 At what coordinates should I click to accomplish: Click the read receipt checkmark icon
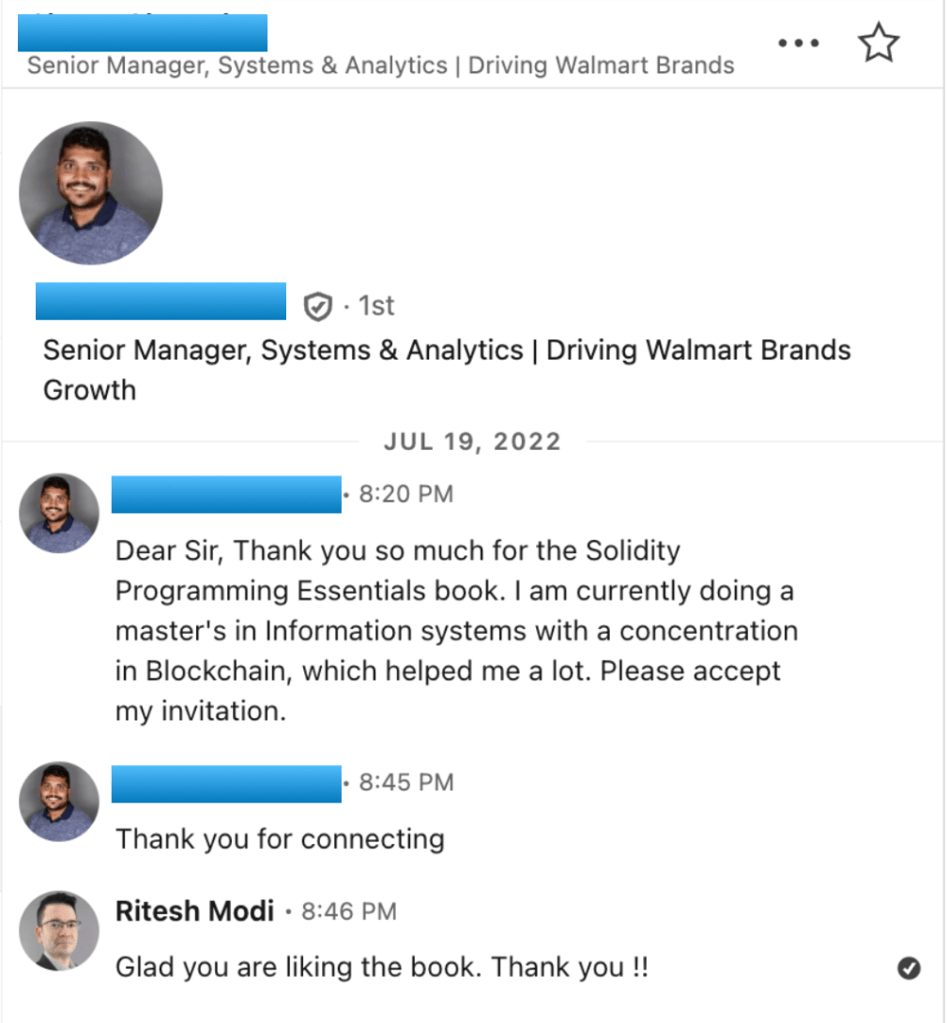click(x=908, y=967)
